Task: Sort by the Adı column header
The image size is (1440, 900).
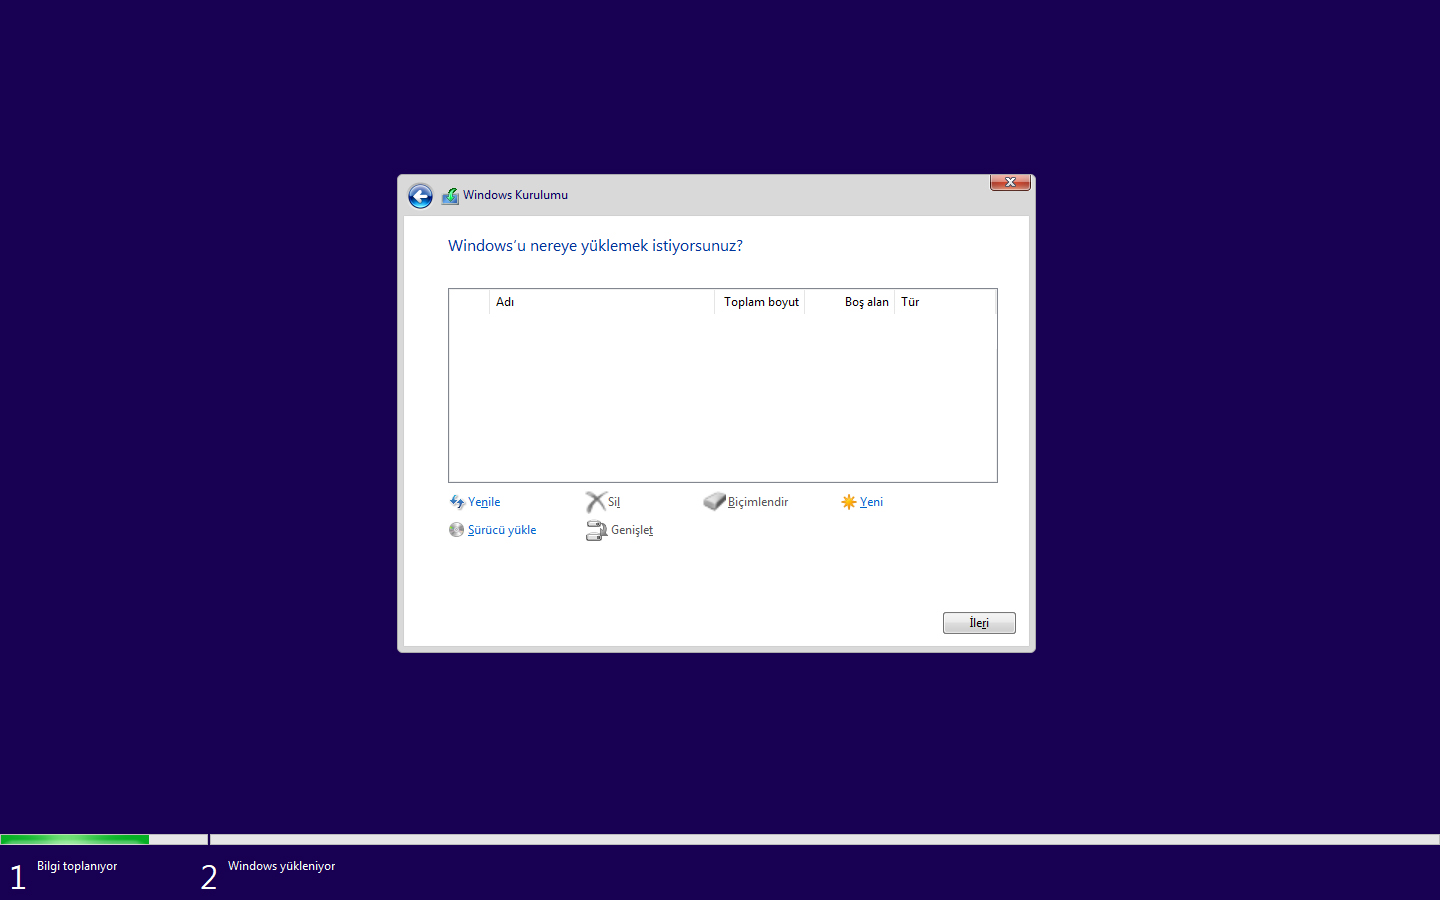Action: pyautogui.click(x=600, y=302)
